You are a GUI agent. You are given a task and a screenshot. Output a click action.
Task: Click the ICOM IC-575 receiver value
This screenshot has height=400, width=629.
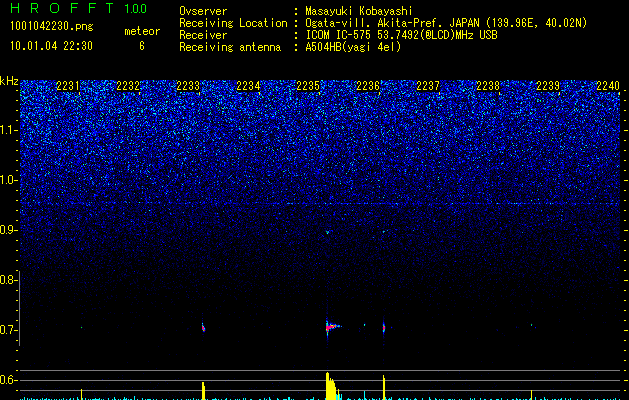[401, 35]
